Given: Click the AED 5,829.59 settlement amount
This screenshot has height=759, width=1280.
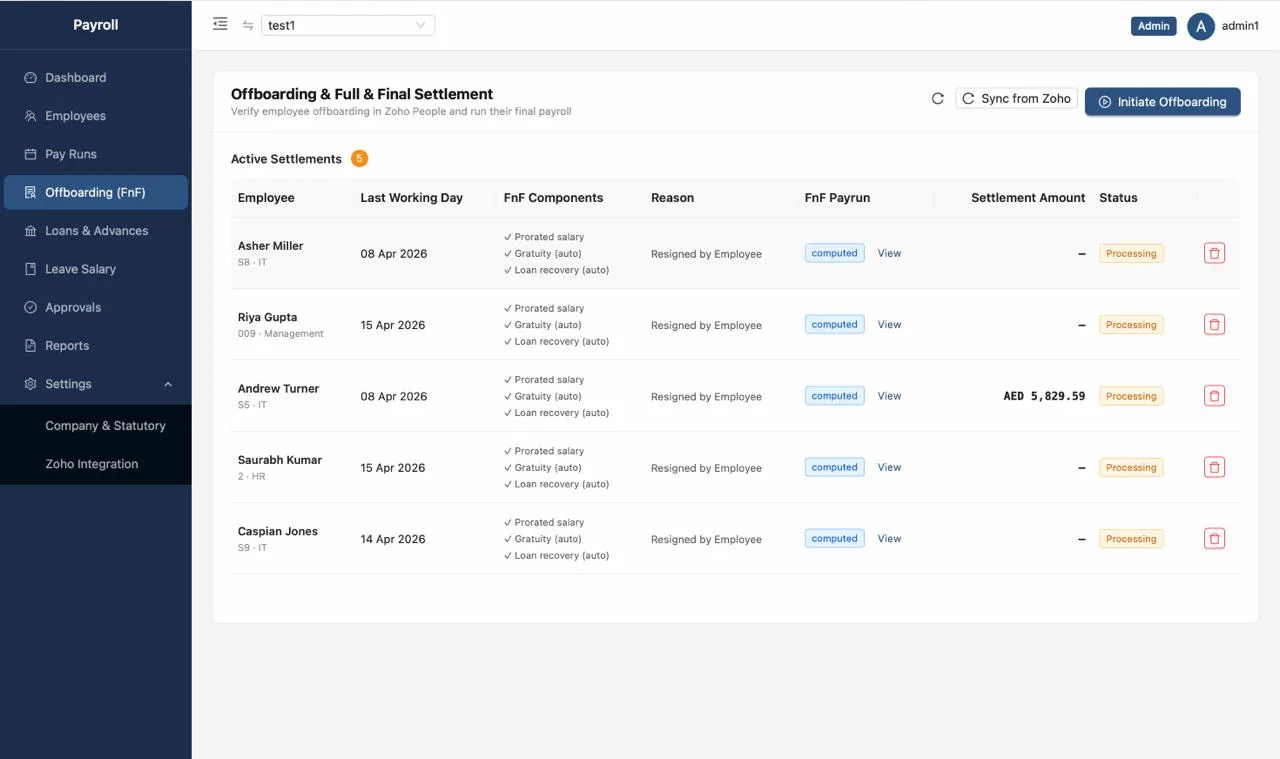Looking at the screenshot, I should pyautogui.click(x=1044, y=396).
